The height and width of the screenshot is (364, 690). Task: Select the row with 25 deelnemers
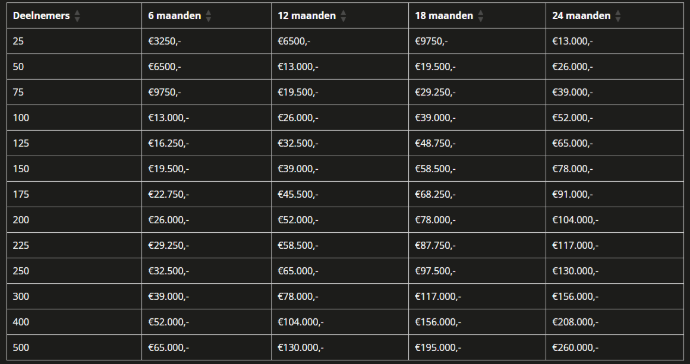coord(345,41)
